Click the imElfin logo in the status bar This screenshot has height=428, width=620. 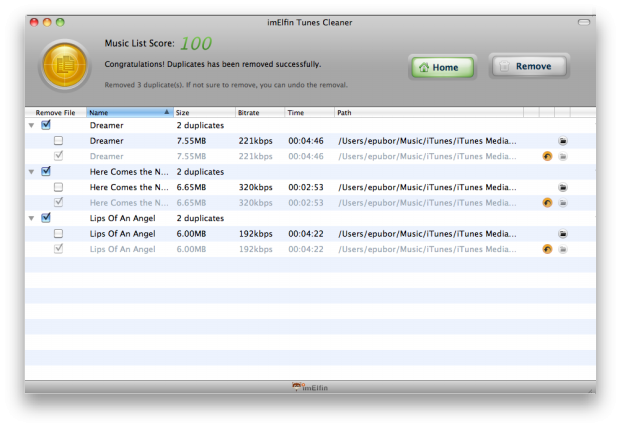point(310,387)
